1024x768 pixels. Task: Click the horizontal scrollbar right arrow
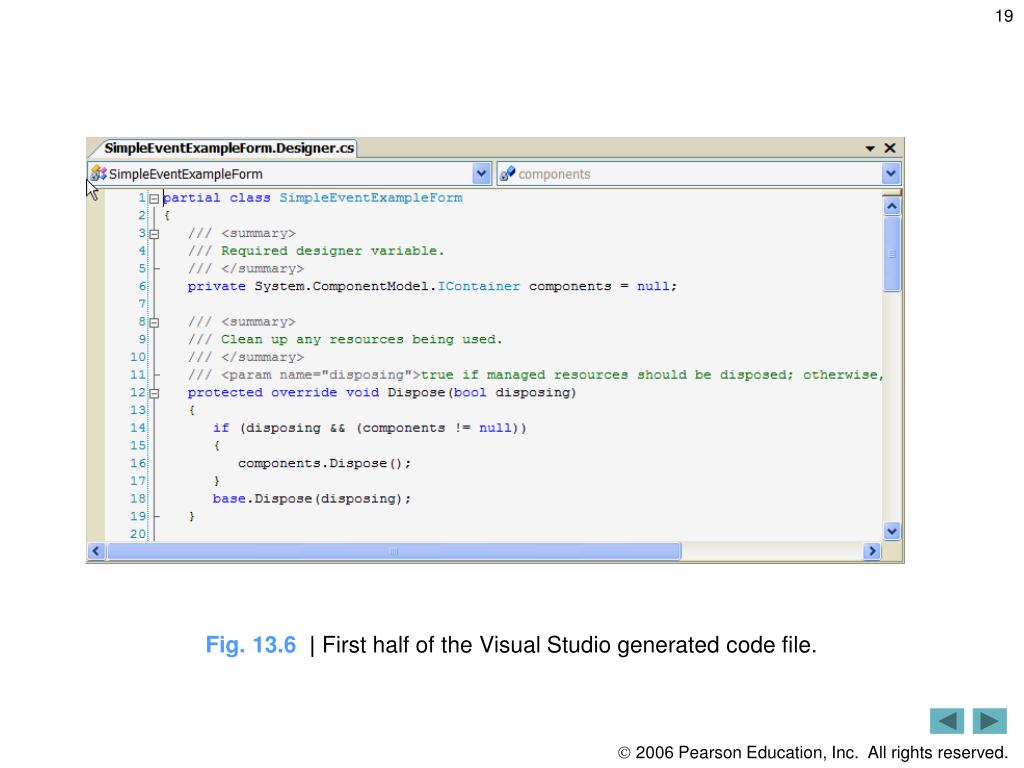[x=871, y=551]
